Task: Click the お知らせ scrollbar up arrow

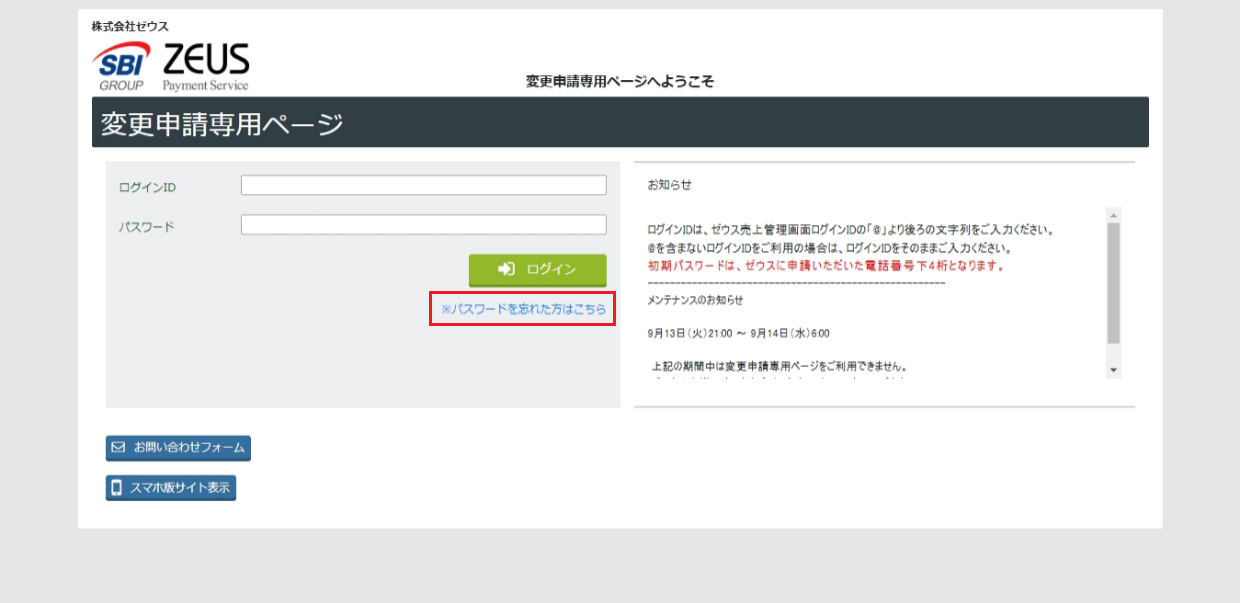Action: click(1114, 214)
